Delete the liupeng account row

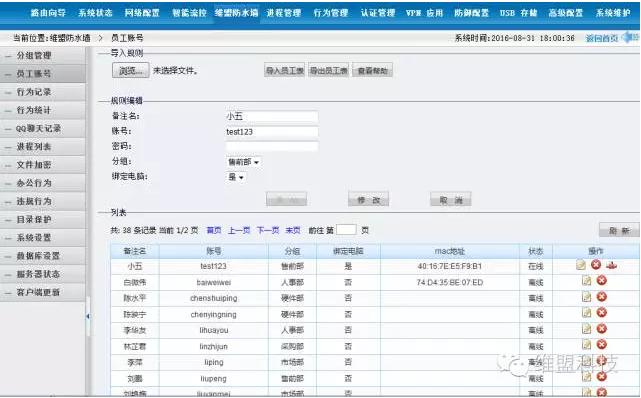[x=601, y=376]
